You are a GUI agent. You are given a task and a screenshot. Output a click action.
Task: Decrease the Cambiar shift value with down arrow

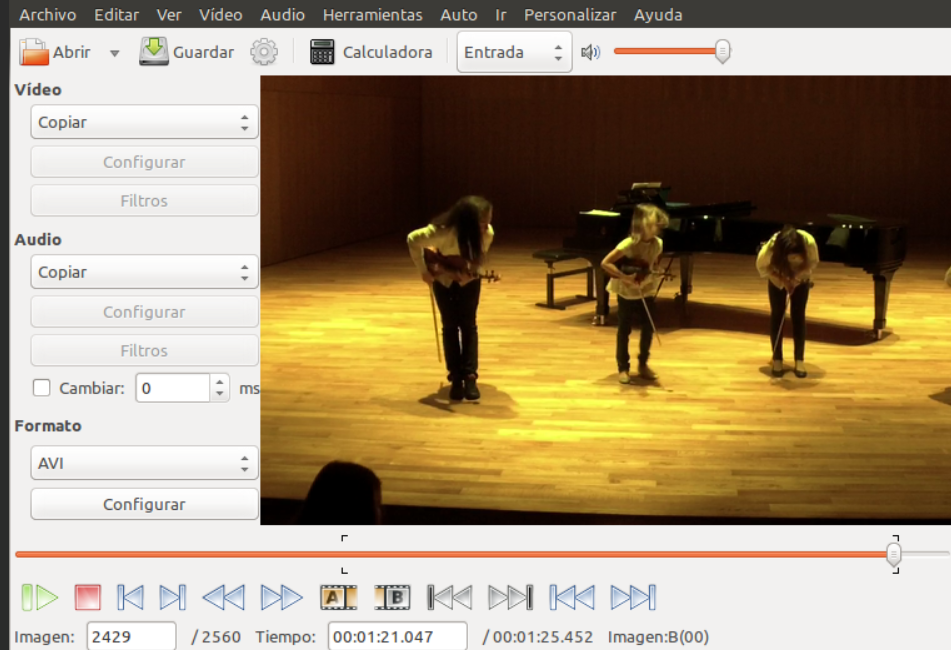pyautogui.click(x=220, y=395)
